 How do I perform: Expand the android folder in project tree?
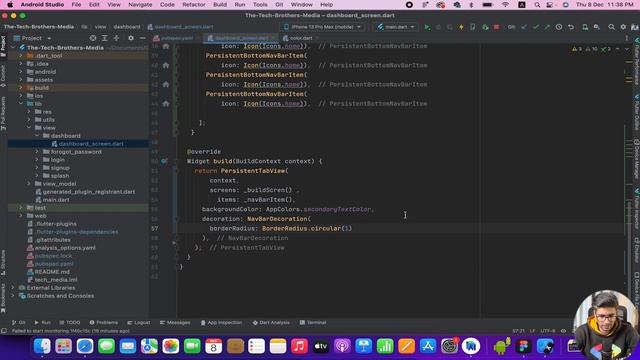point(21,72)
